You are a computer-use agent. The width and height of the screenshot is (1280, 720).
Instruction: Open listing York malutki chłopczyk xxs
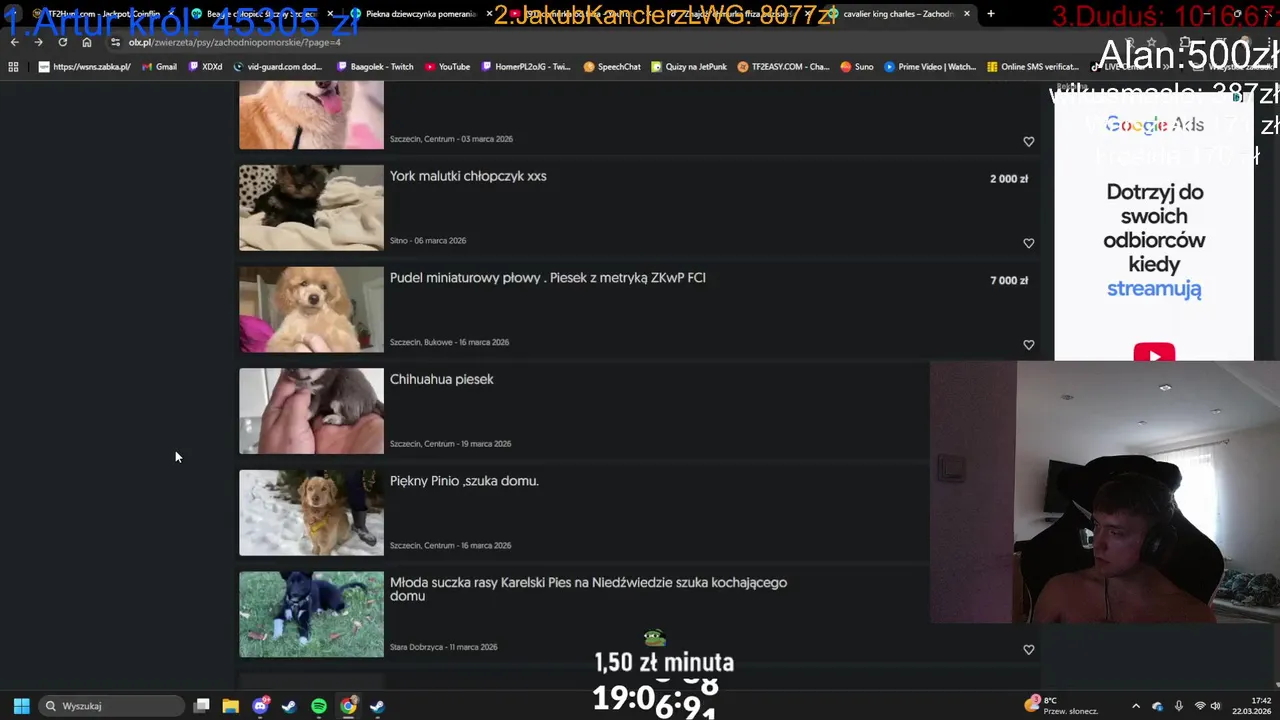(x=468, y=176)
